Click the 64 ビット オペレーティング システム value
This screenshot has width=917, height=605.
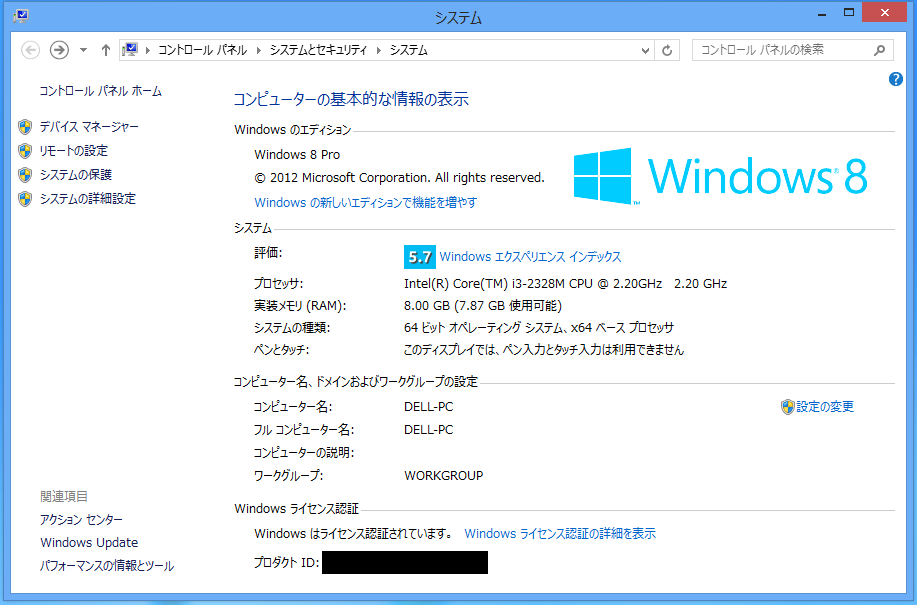[x=539, y=328]
